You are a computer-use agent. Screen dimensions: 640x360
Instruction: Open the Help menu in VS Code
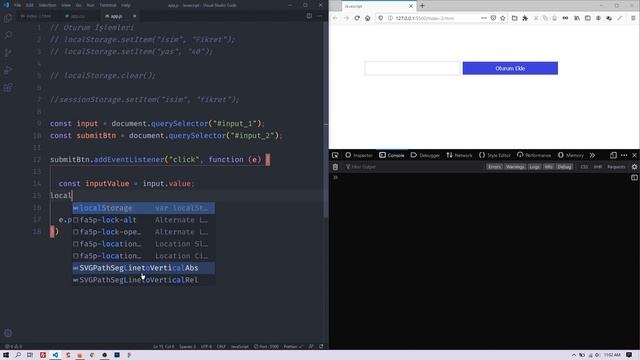point(126,5)
